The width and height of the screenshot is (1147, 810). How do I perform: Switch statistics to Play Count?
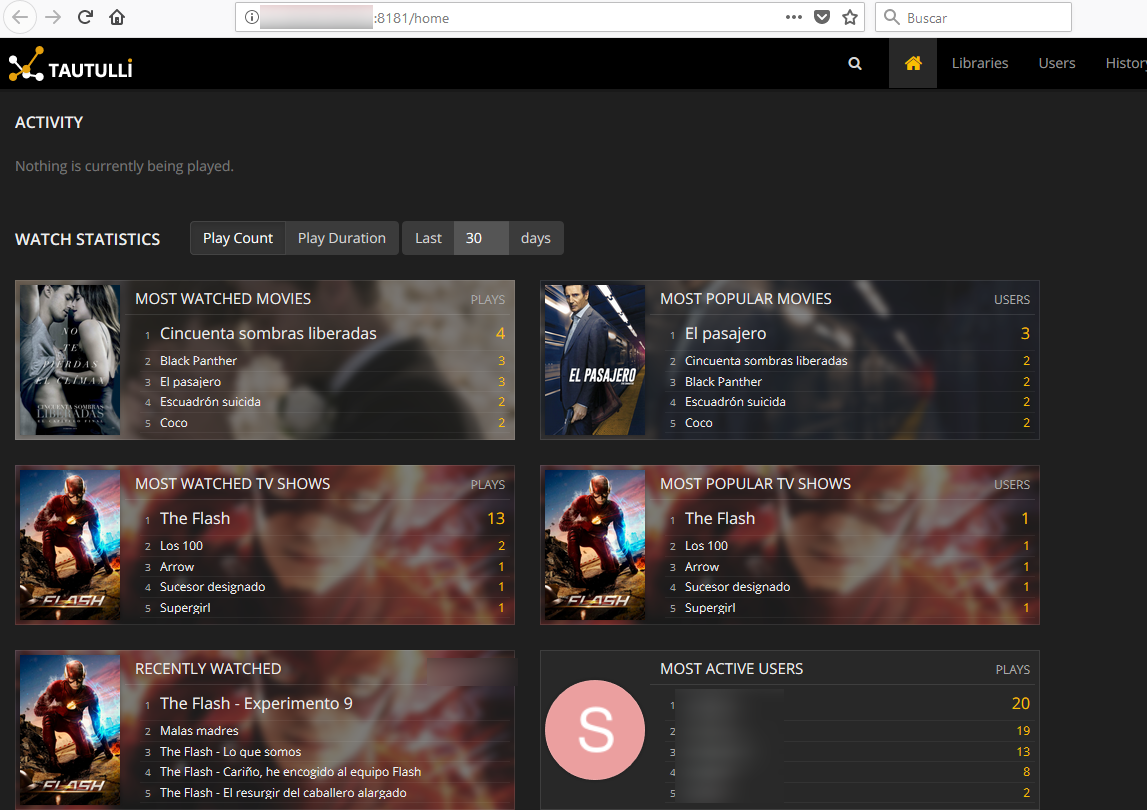click(x=238, y=239)
